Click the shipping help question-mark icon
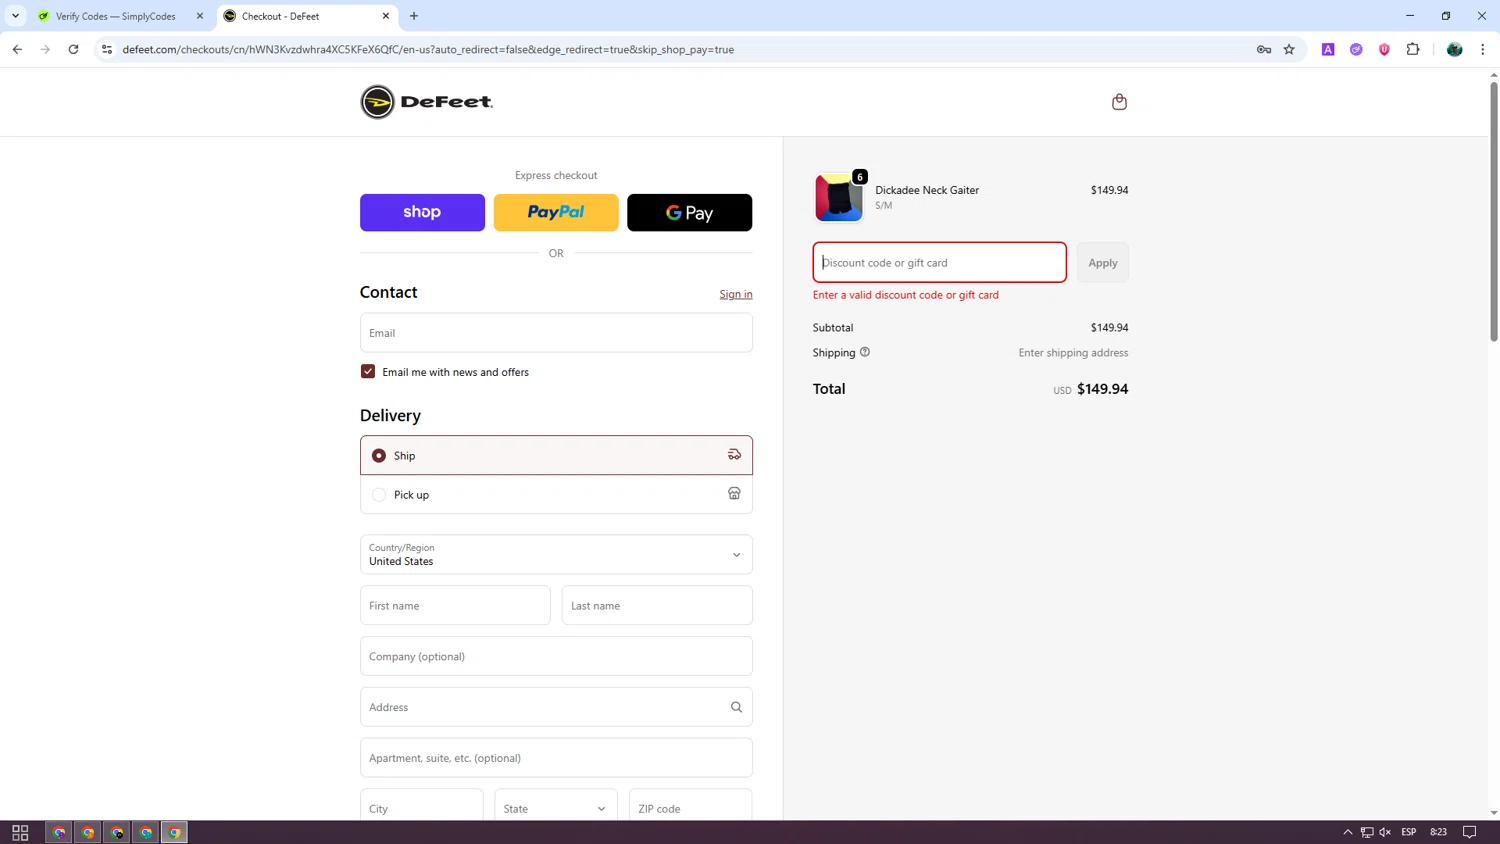The height and width of the screenshot is (844, 1500). pos(865,352)
